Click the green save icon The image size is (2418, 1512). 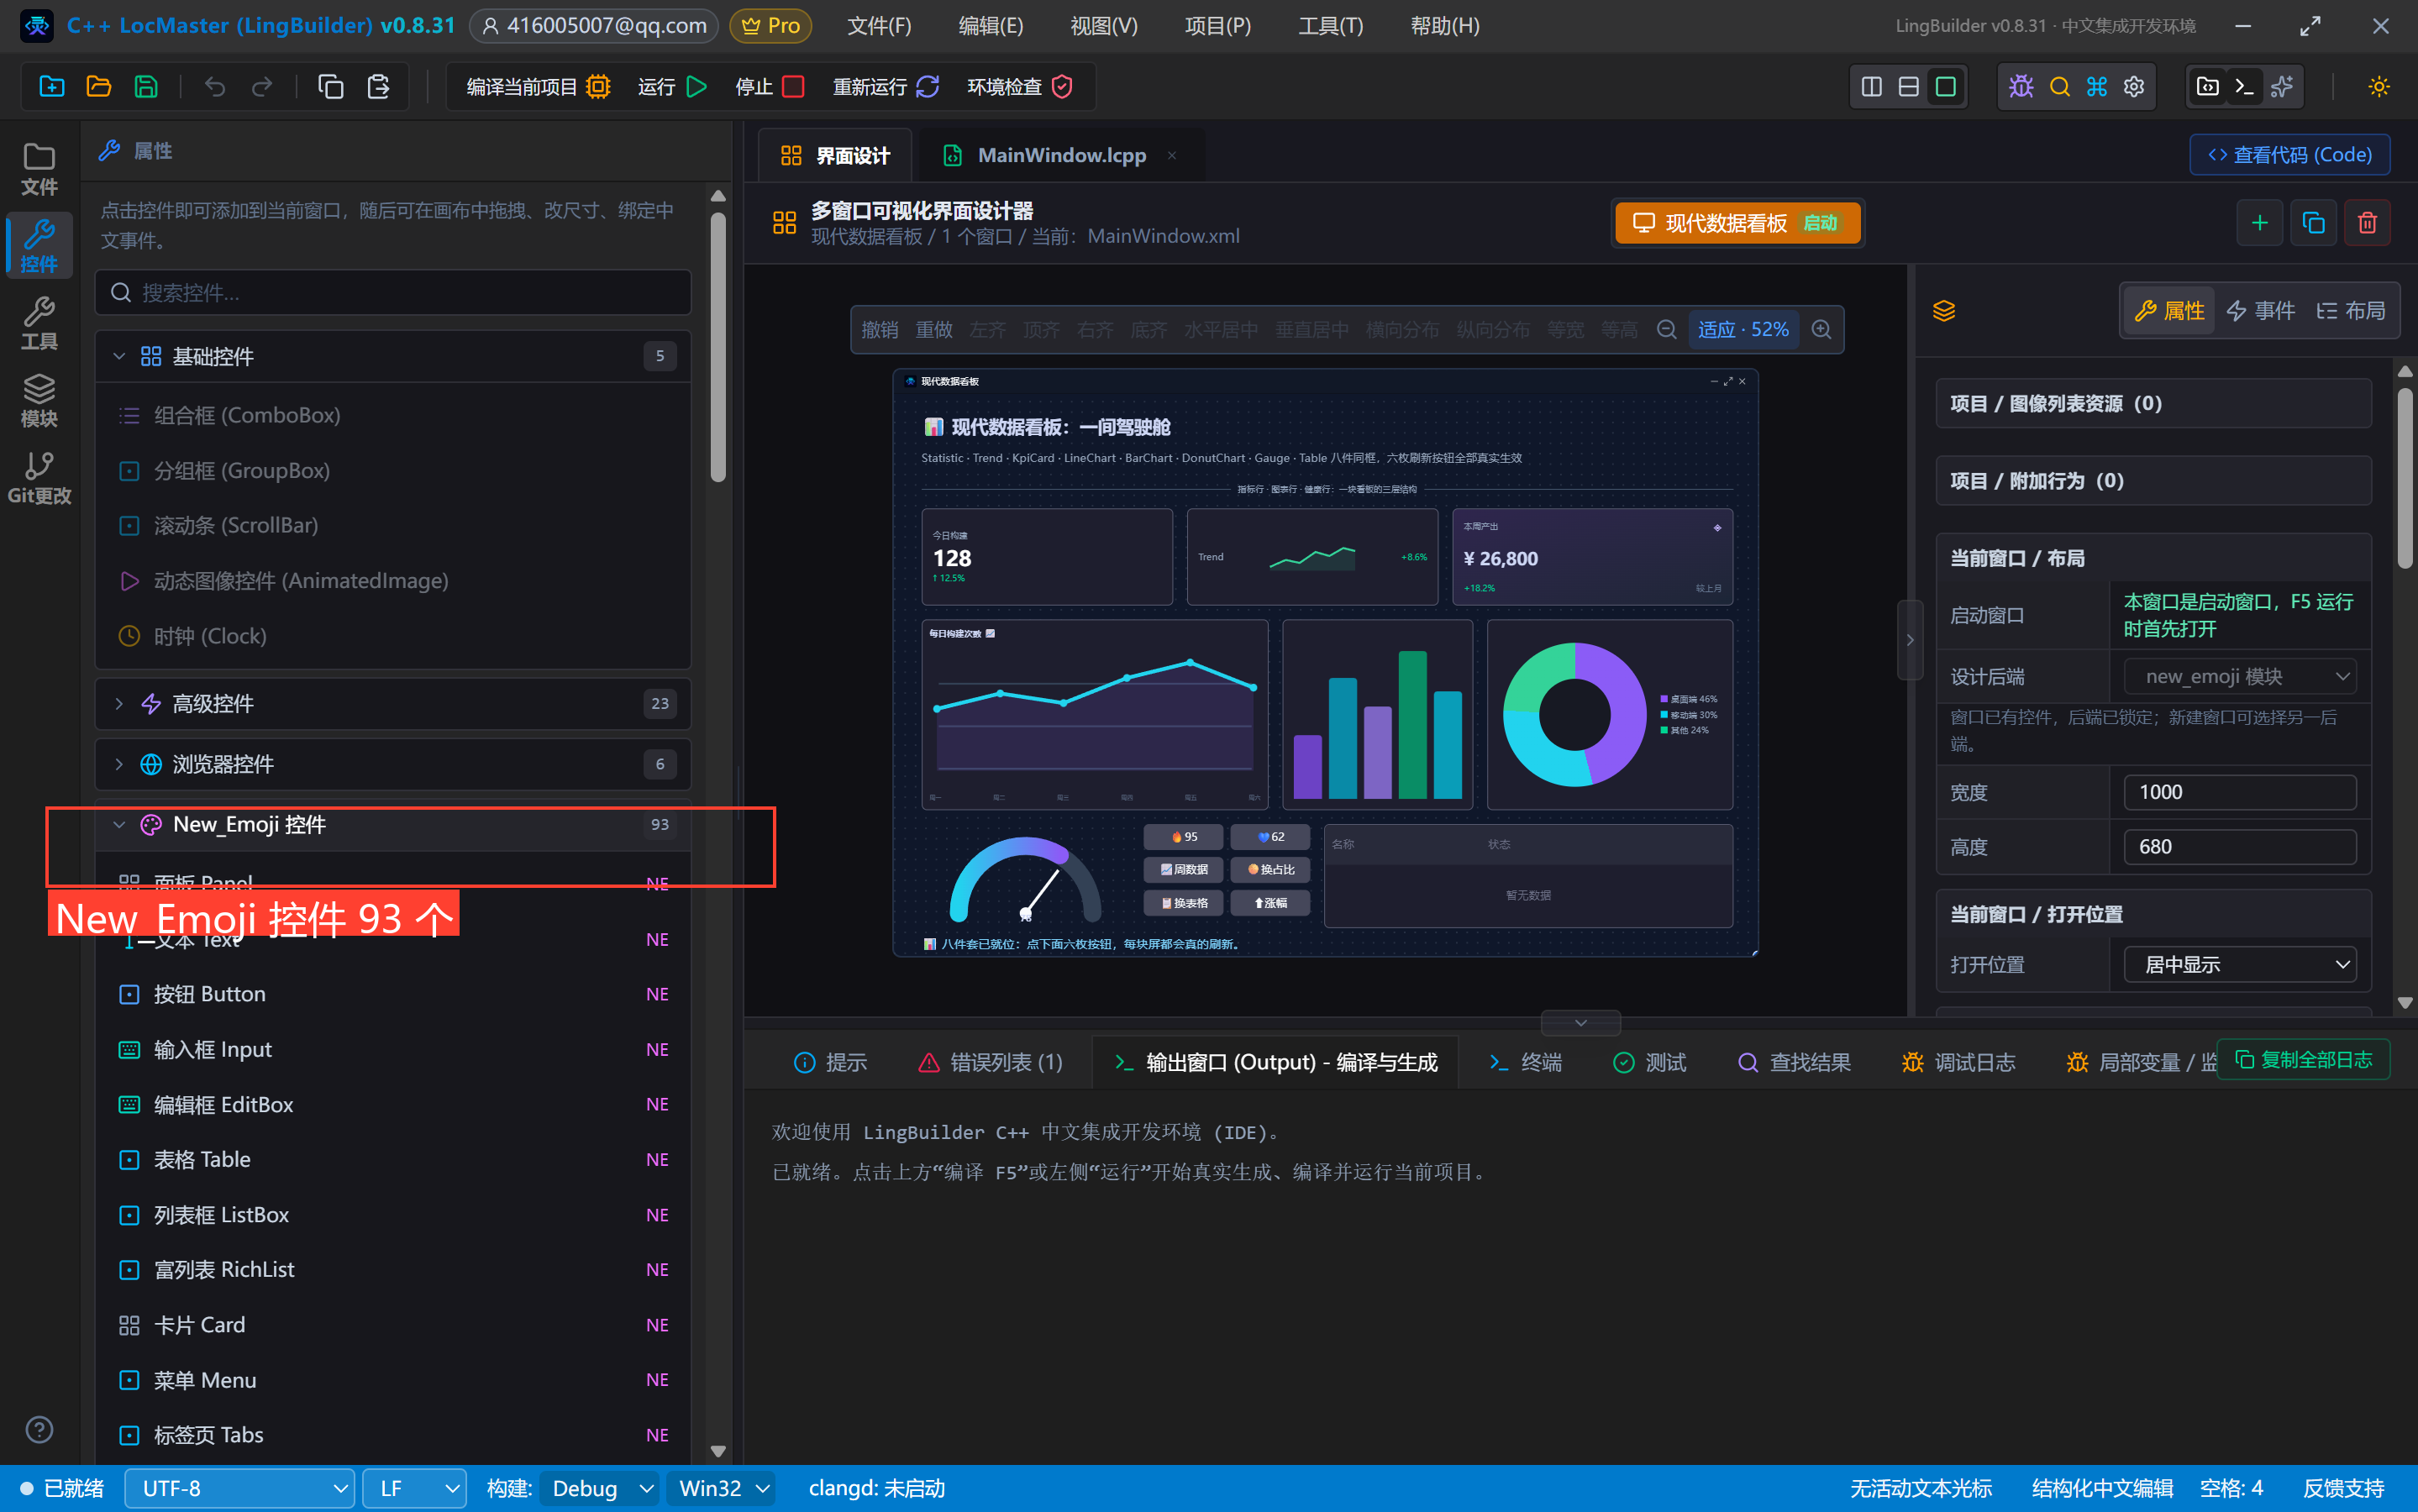click(146, 87)
